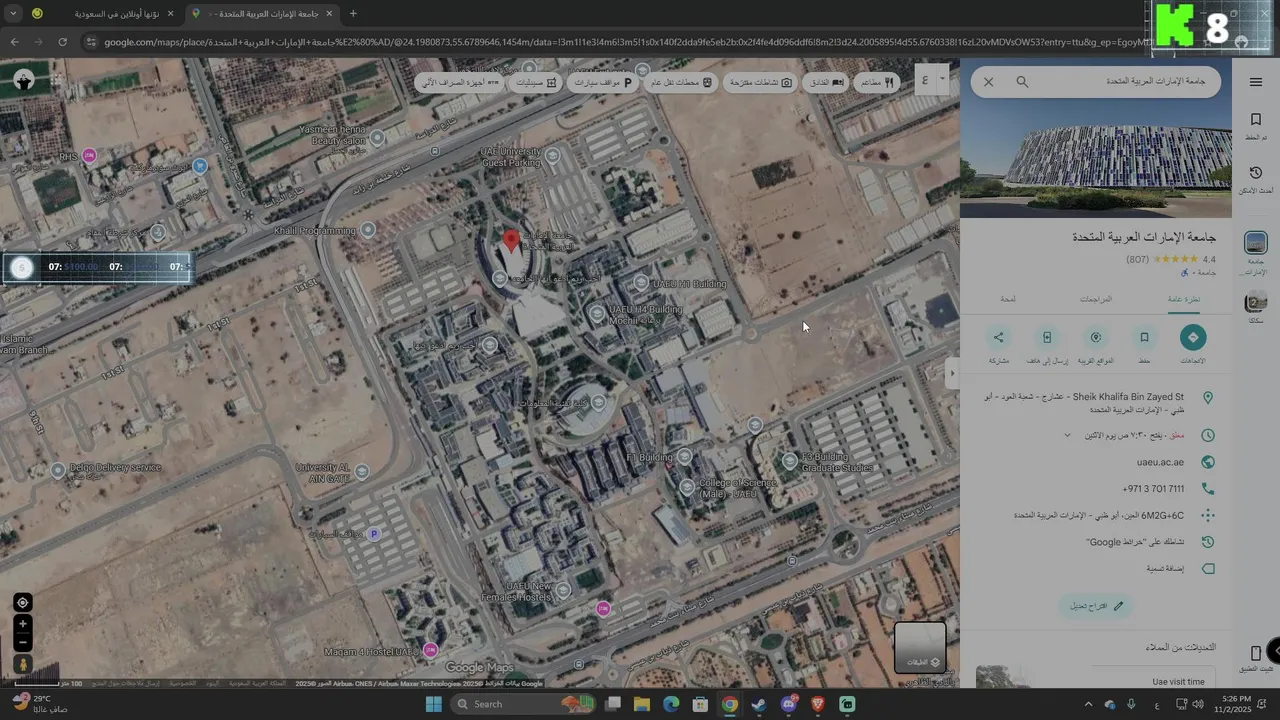Select the Parking chip
This screenshot has height=720, width=1280.
pos(603,82)
